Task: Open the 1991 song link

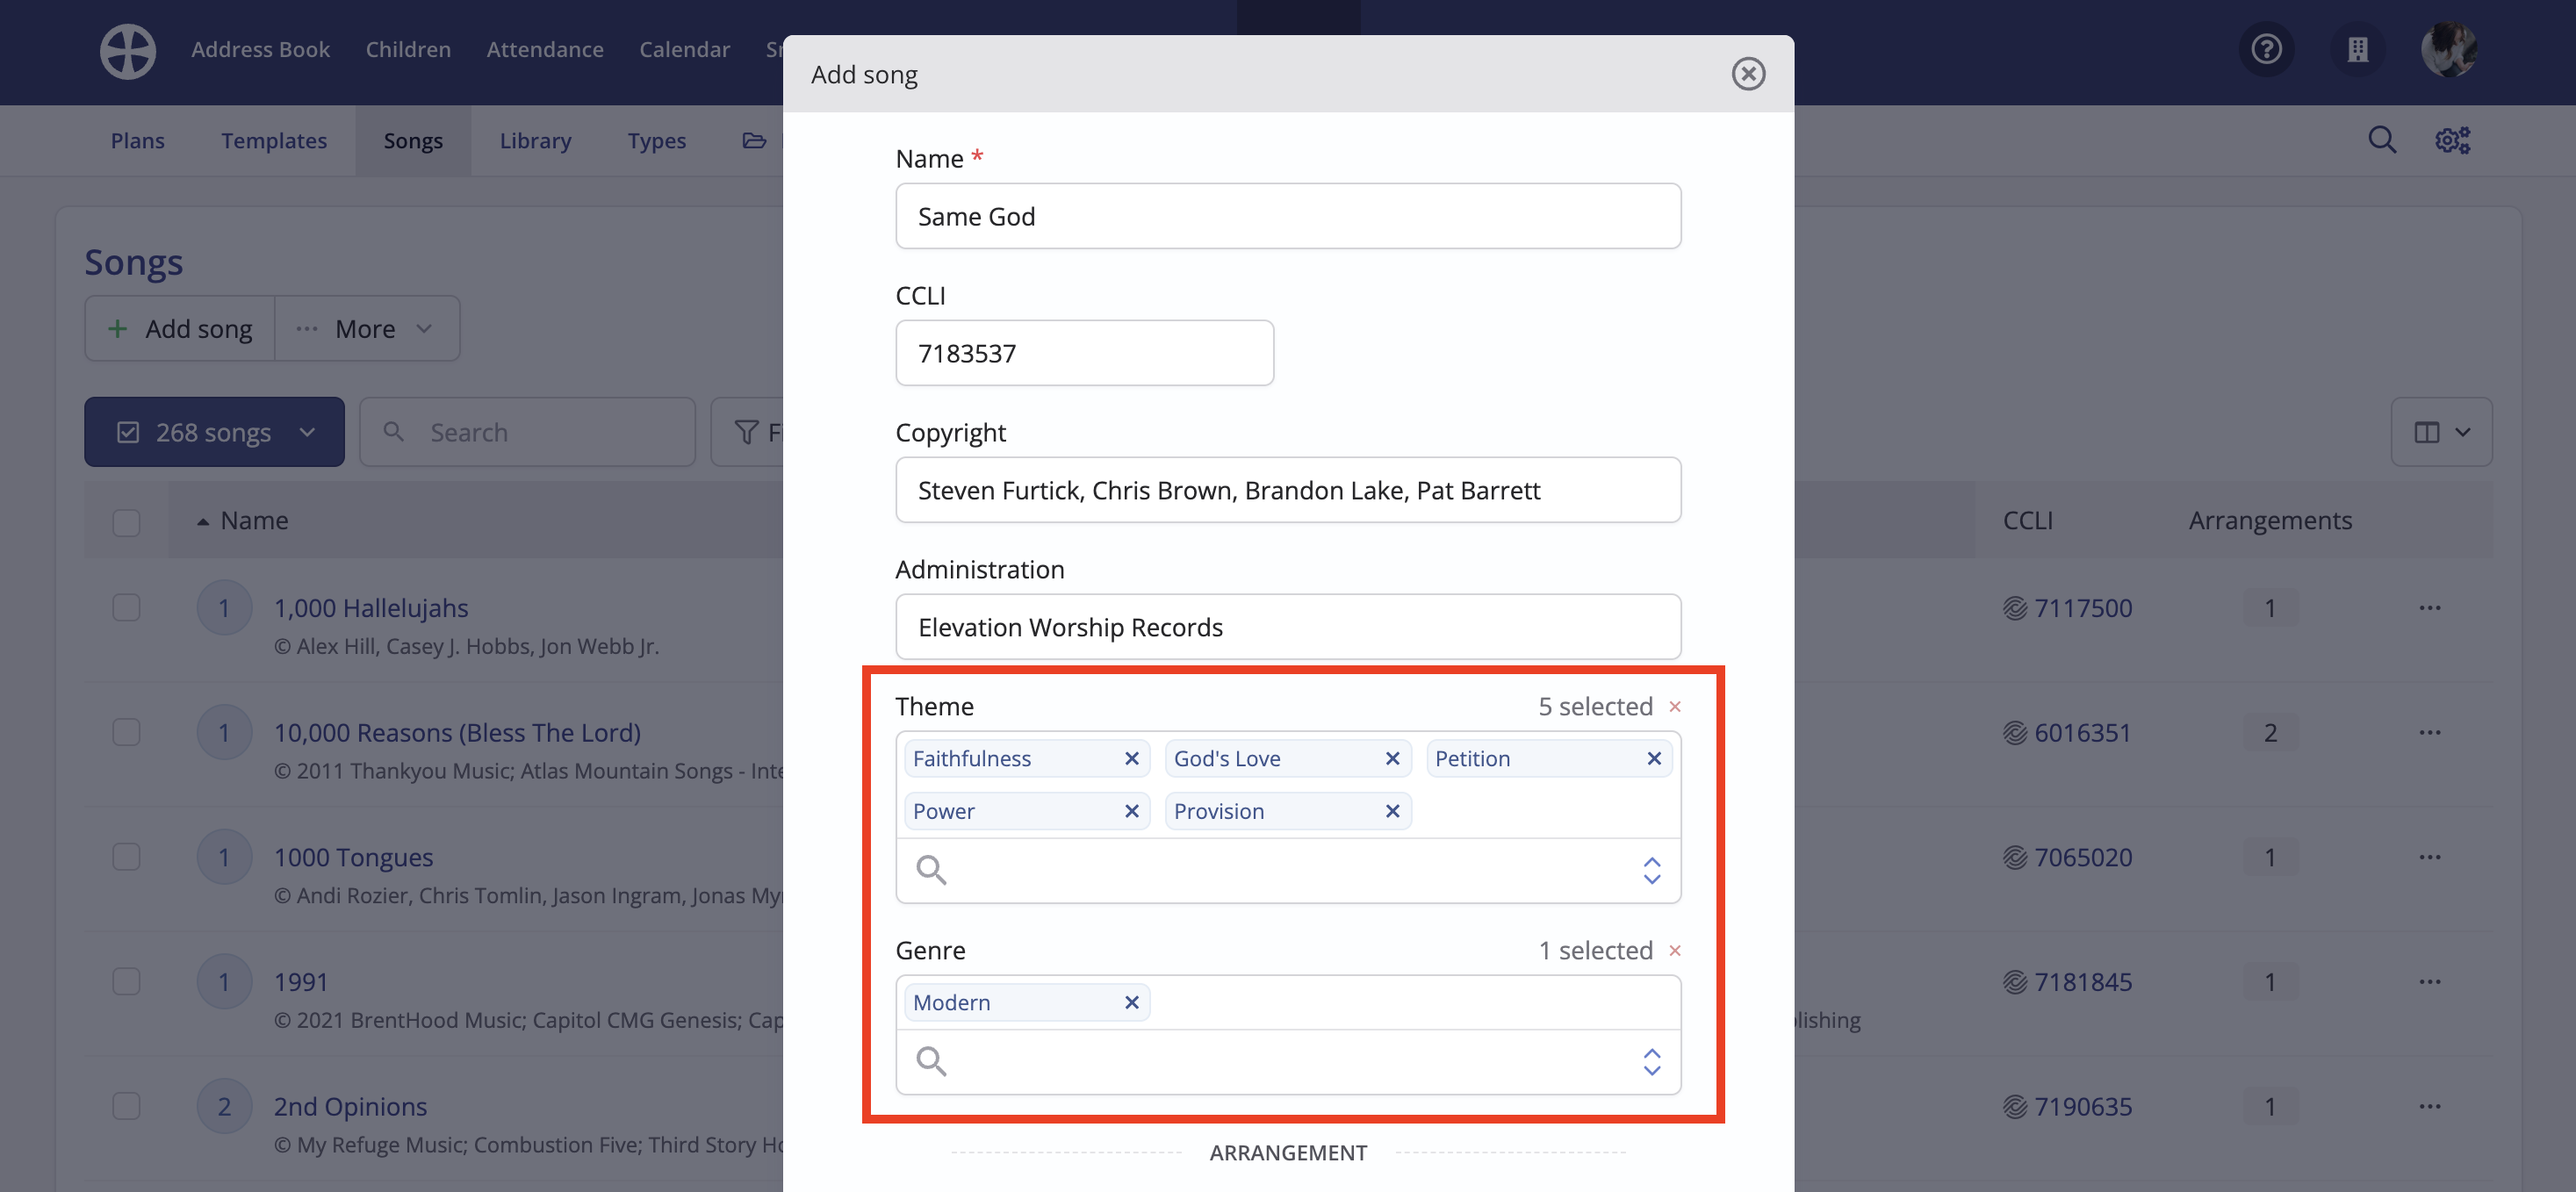Action: 301,982
